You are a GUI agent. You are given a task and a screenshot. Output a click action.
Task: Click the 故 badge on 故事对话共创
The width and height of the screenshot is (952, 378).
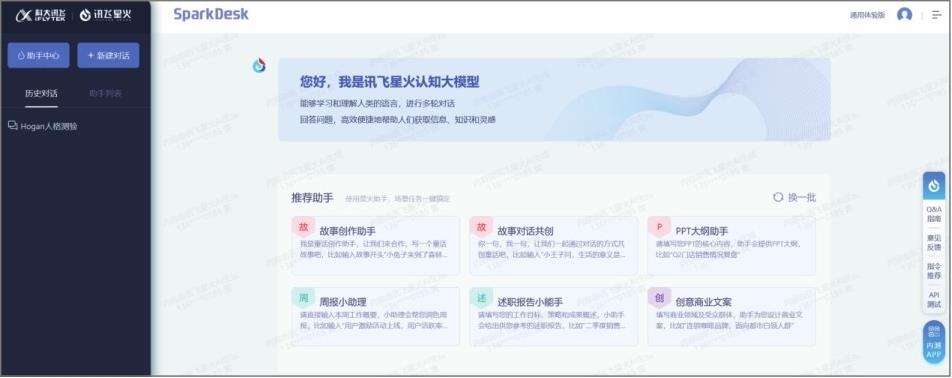pos(481,227)
